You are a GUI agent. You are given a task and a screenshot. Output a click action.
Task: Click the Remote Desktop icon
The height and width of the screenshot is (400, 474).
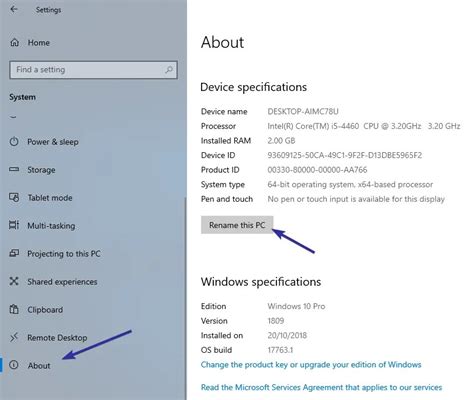(x=14, y=337)
